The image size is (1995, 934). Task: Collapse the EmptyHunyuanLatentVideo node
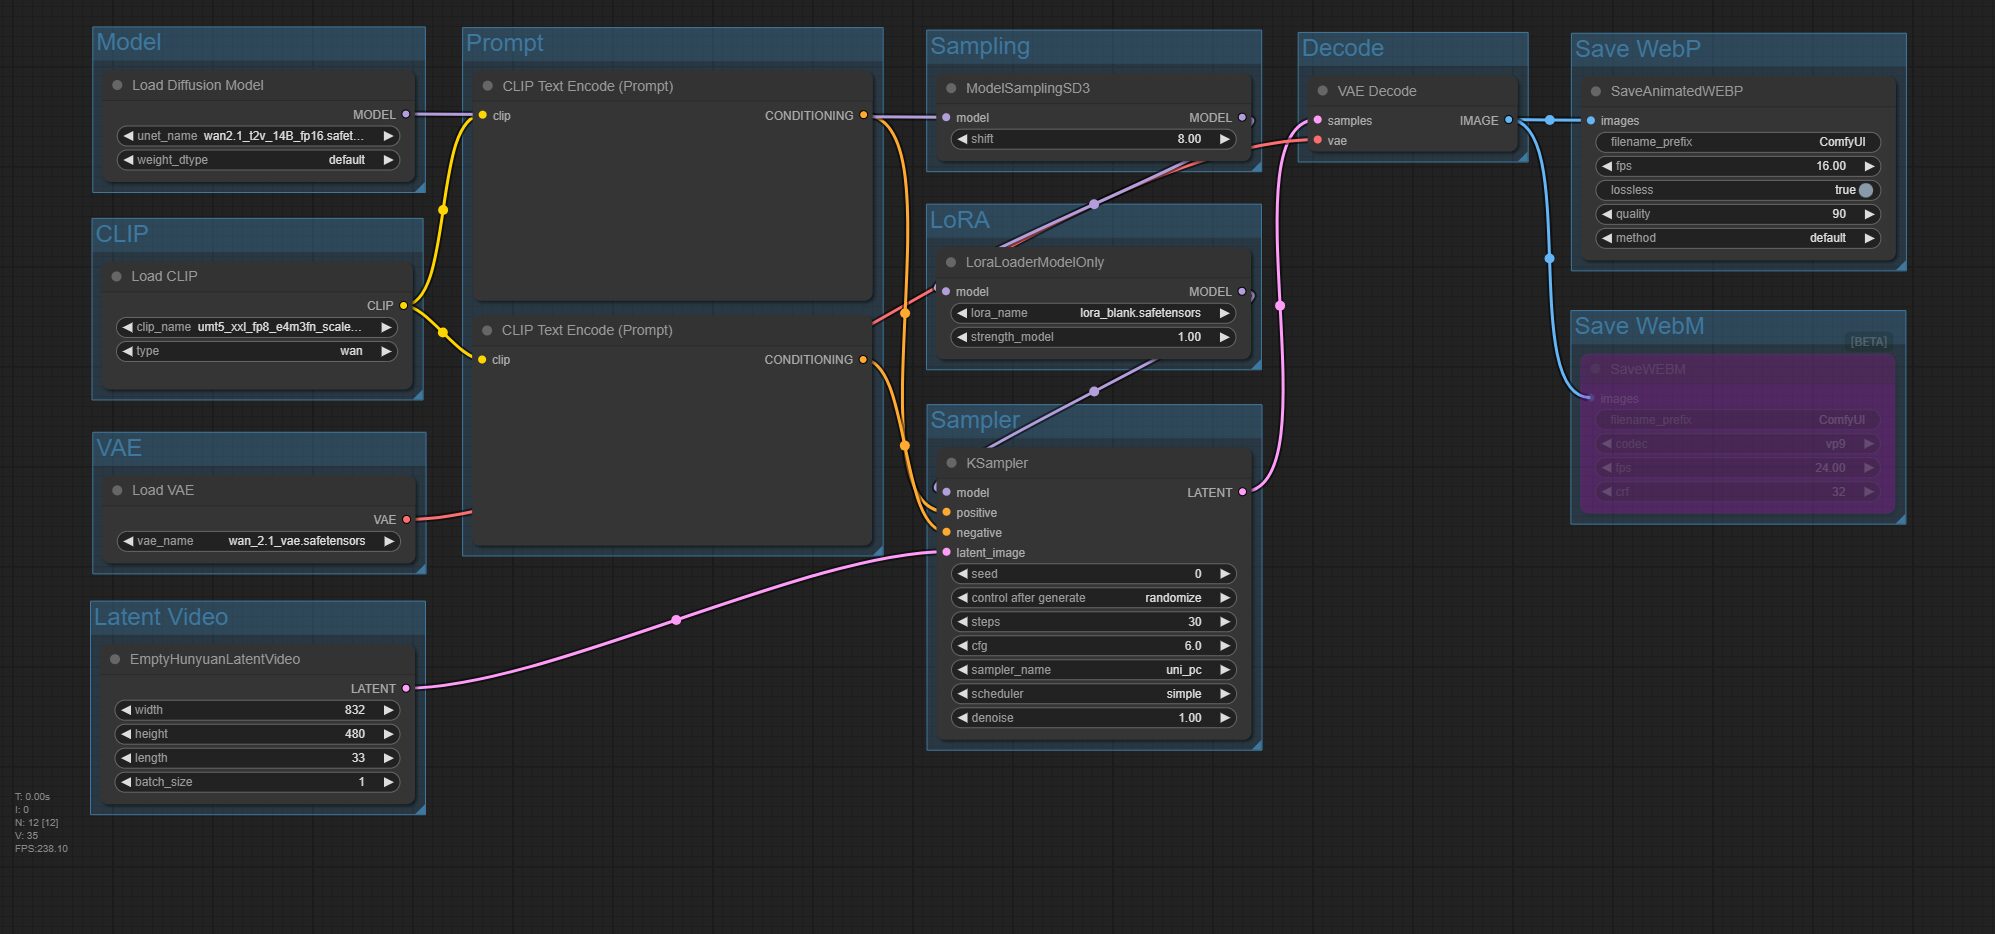tap(115, 659)
